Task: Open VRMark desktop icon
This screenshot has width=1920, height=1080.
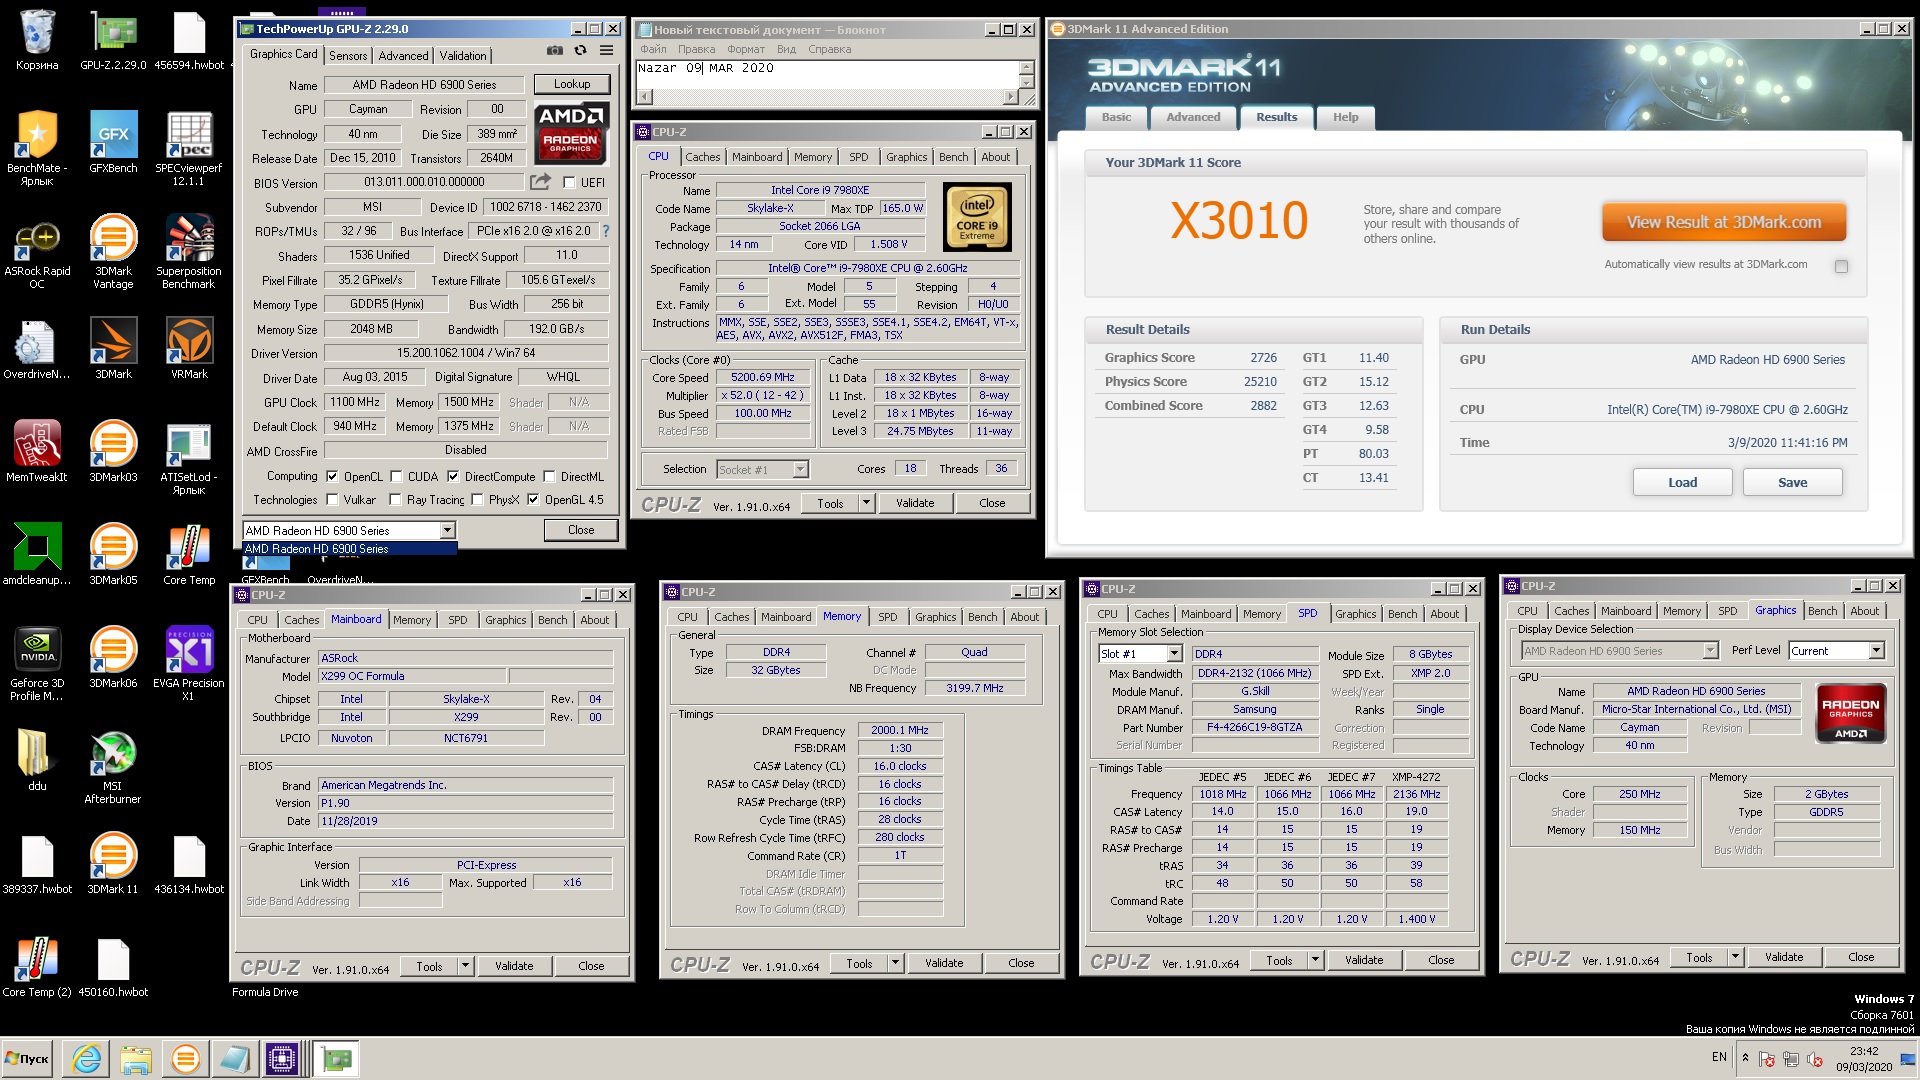Action: 189,349
